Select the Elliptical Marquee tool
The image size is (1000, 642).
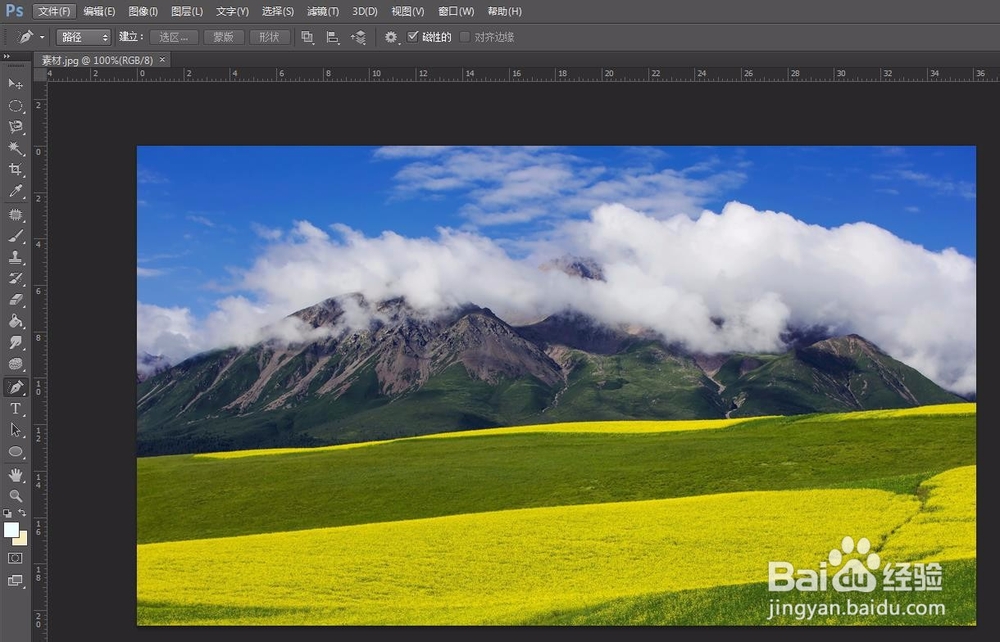[15, 106]
